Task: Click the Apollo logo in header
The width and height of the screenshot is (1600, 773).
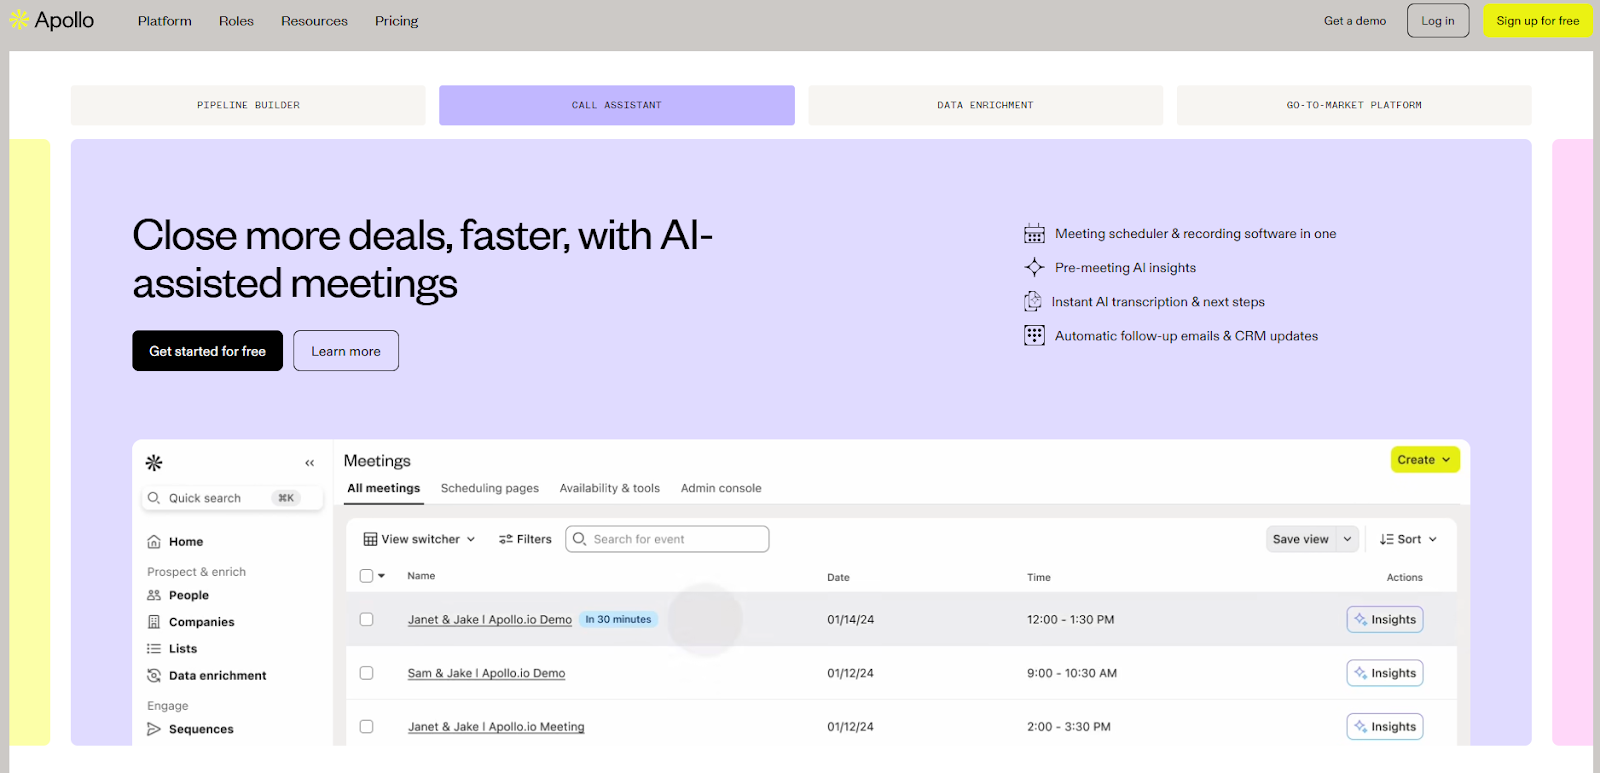Action: coord(52,20)
